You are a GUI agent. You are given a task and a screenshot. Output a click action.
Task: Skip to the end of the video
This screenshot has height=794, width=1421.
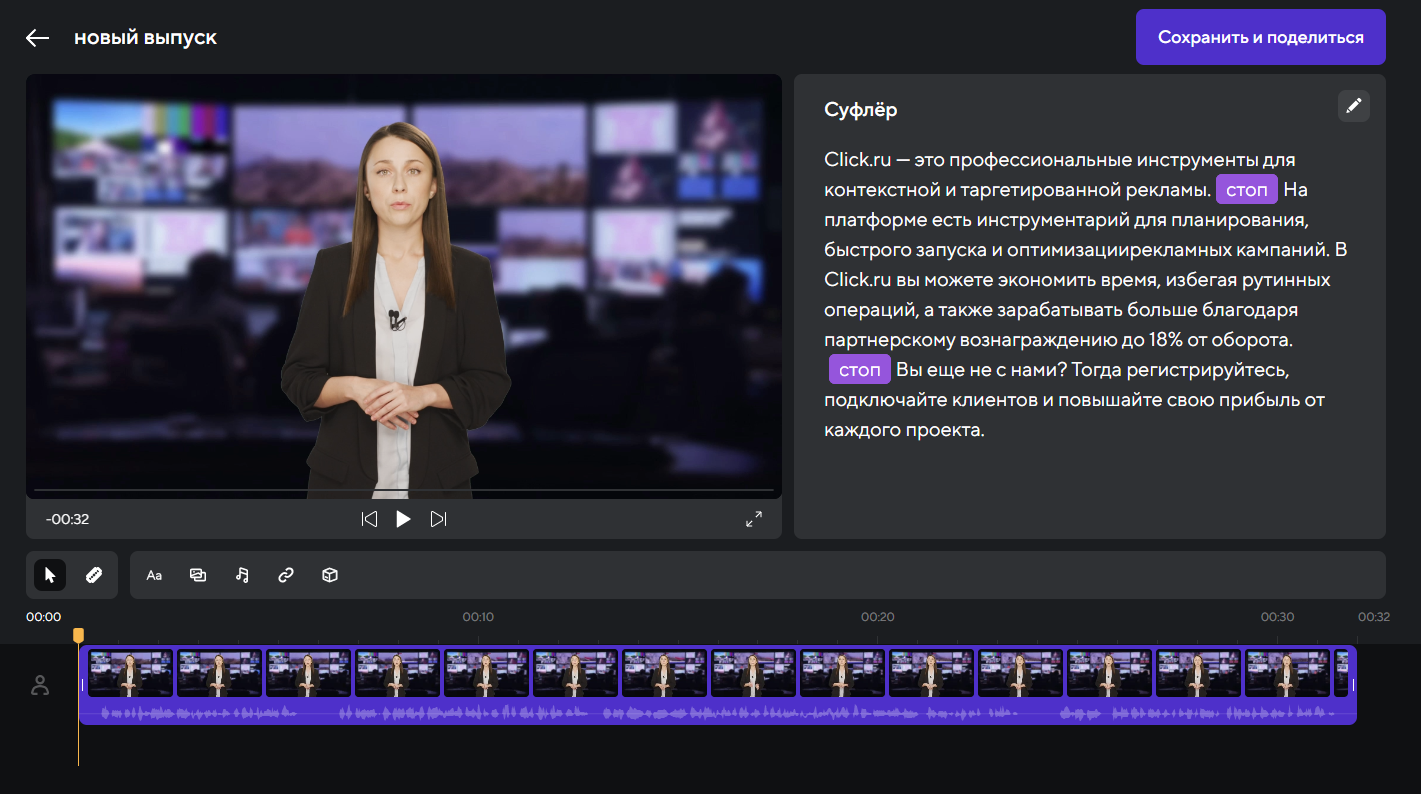[438, 519]
